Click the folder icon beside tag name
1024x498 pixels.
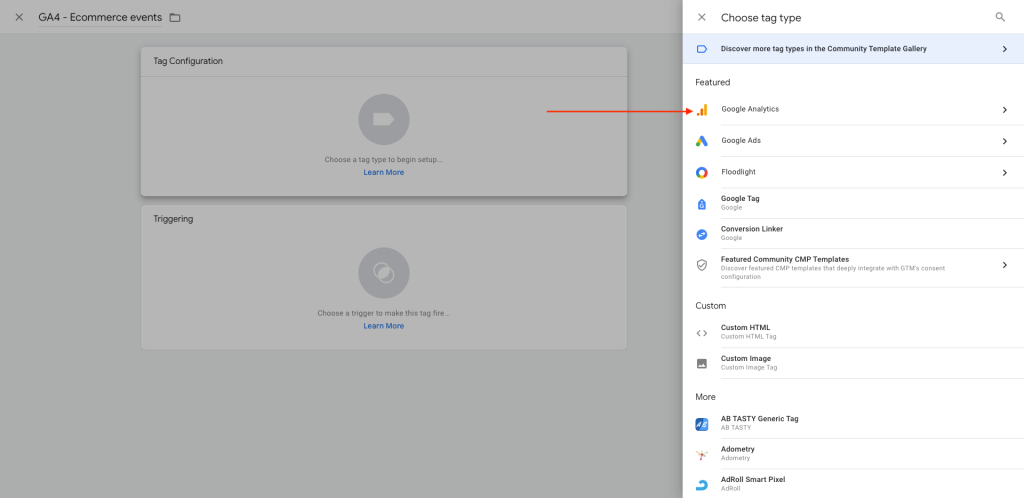tap(175, 18)
